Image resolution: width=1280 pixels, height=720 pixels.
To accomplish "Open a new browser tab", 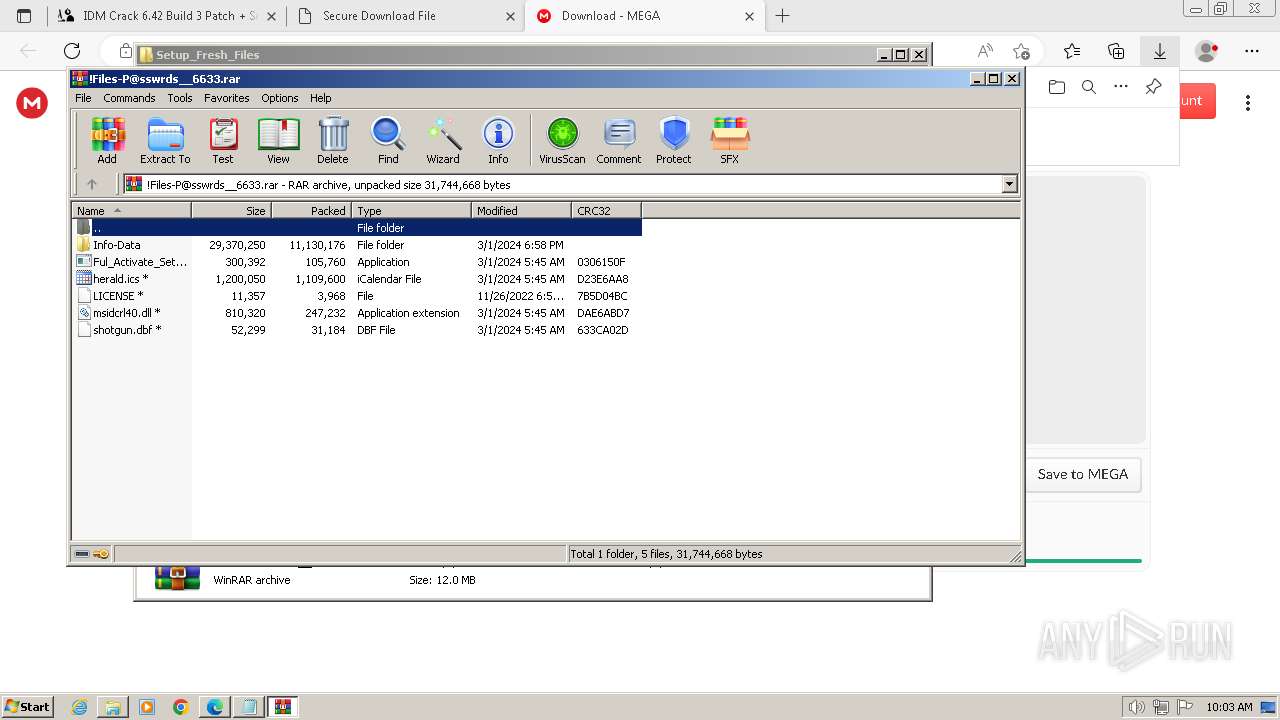I will click(x=782, y=16).
